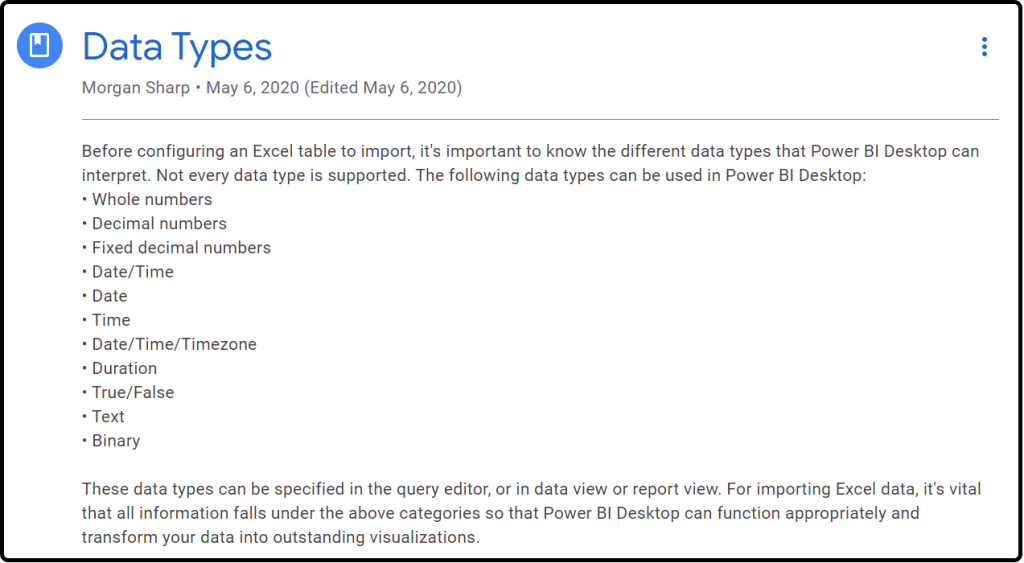Click the blue material bookmark icon

40,45
